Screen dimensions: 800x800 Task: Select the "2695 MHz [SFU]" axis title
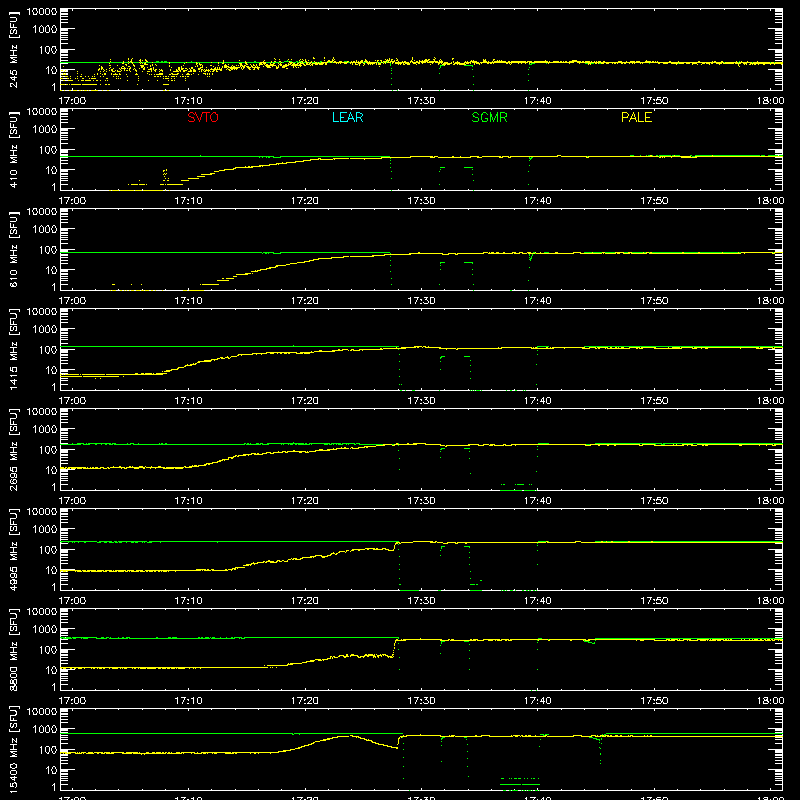click(13, 449)
